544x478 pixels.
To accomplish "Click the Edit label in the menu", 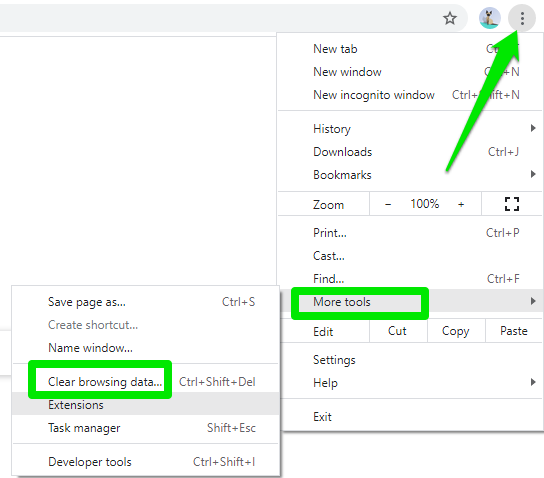I will (x=323, y=332).
